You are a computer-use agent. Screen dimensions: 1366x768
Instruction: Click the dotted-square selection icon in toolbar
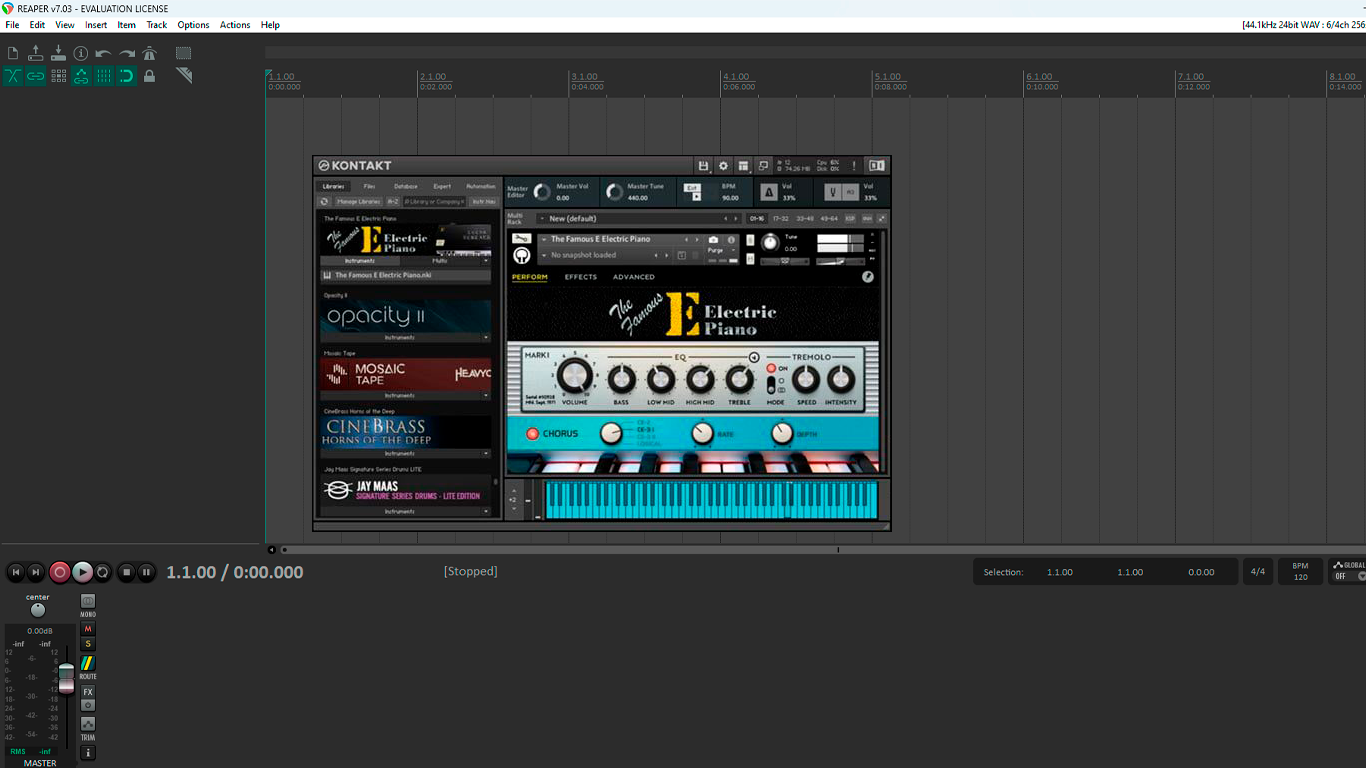pos(183,53)
